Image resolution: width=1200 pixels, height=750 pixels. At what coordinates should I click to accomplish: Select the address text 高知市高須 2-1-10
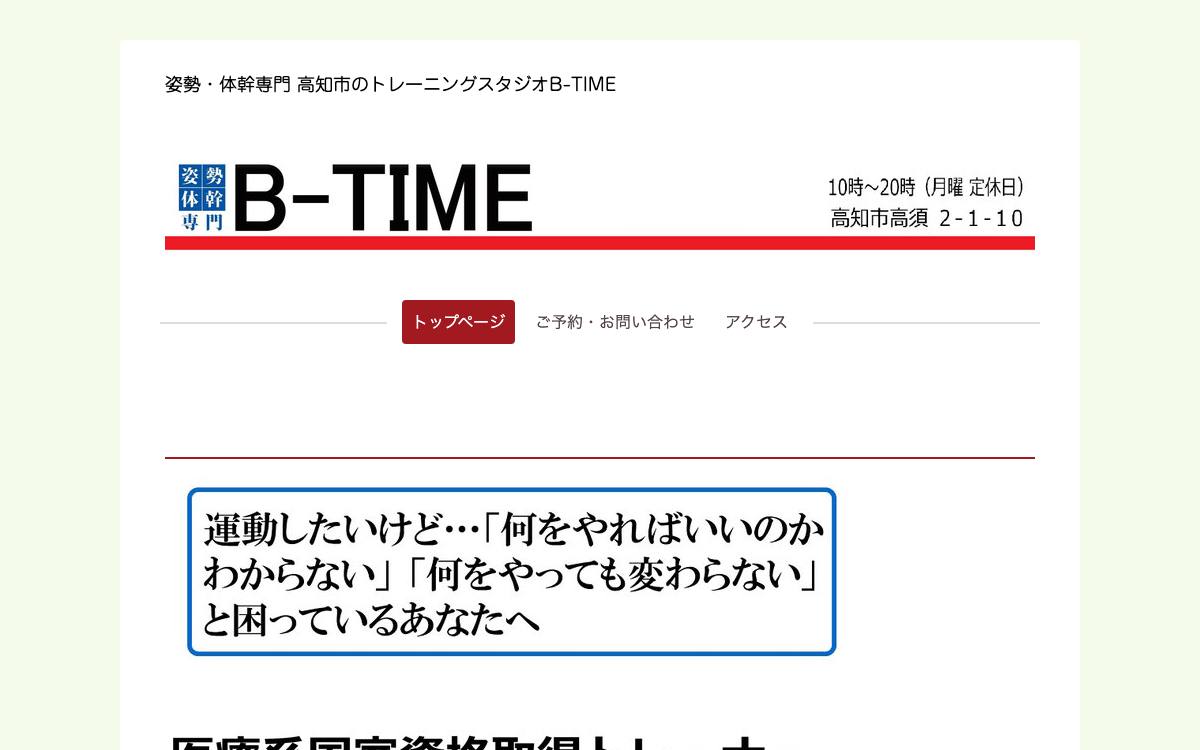927,218
